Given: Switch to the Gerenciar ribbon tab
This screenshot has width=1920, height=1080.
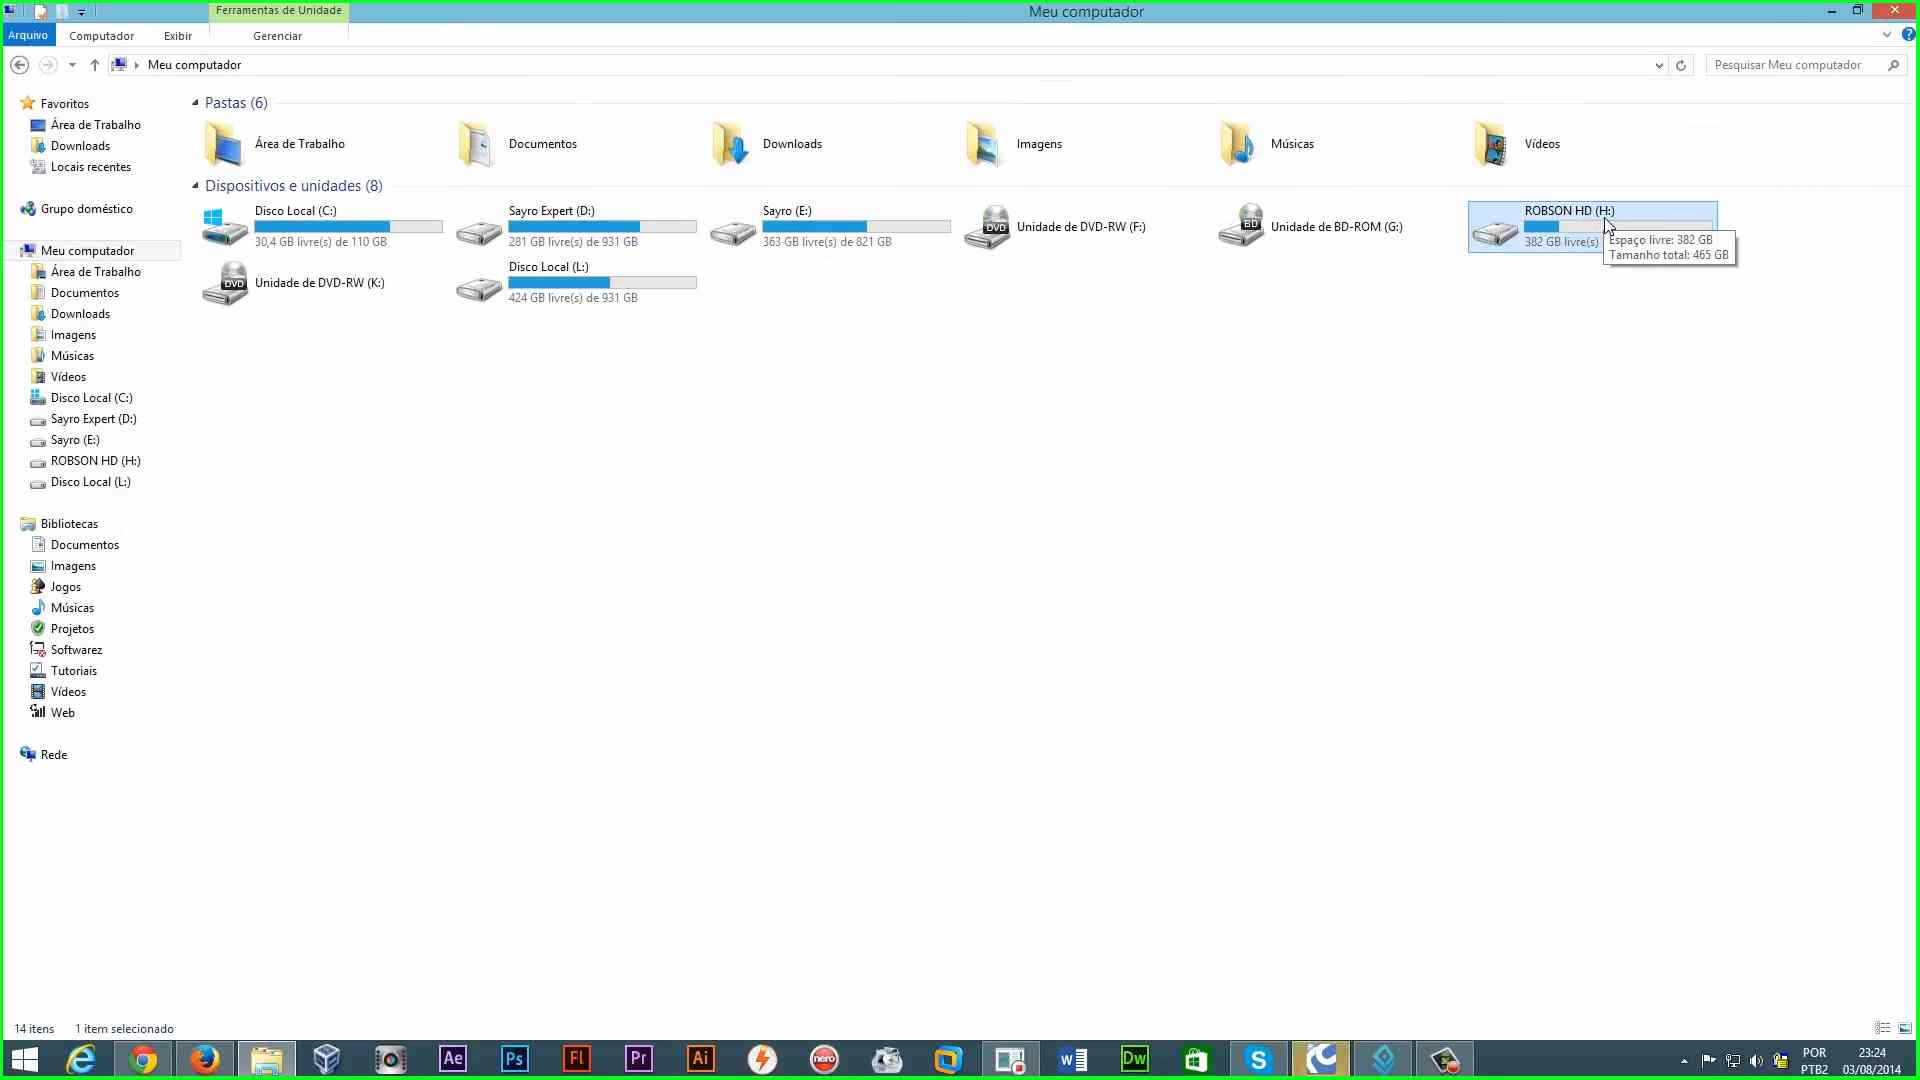Looking at the screenshot, I should coord(277,36).
